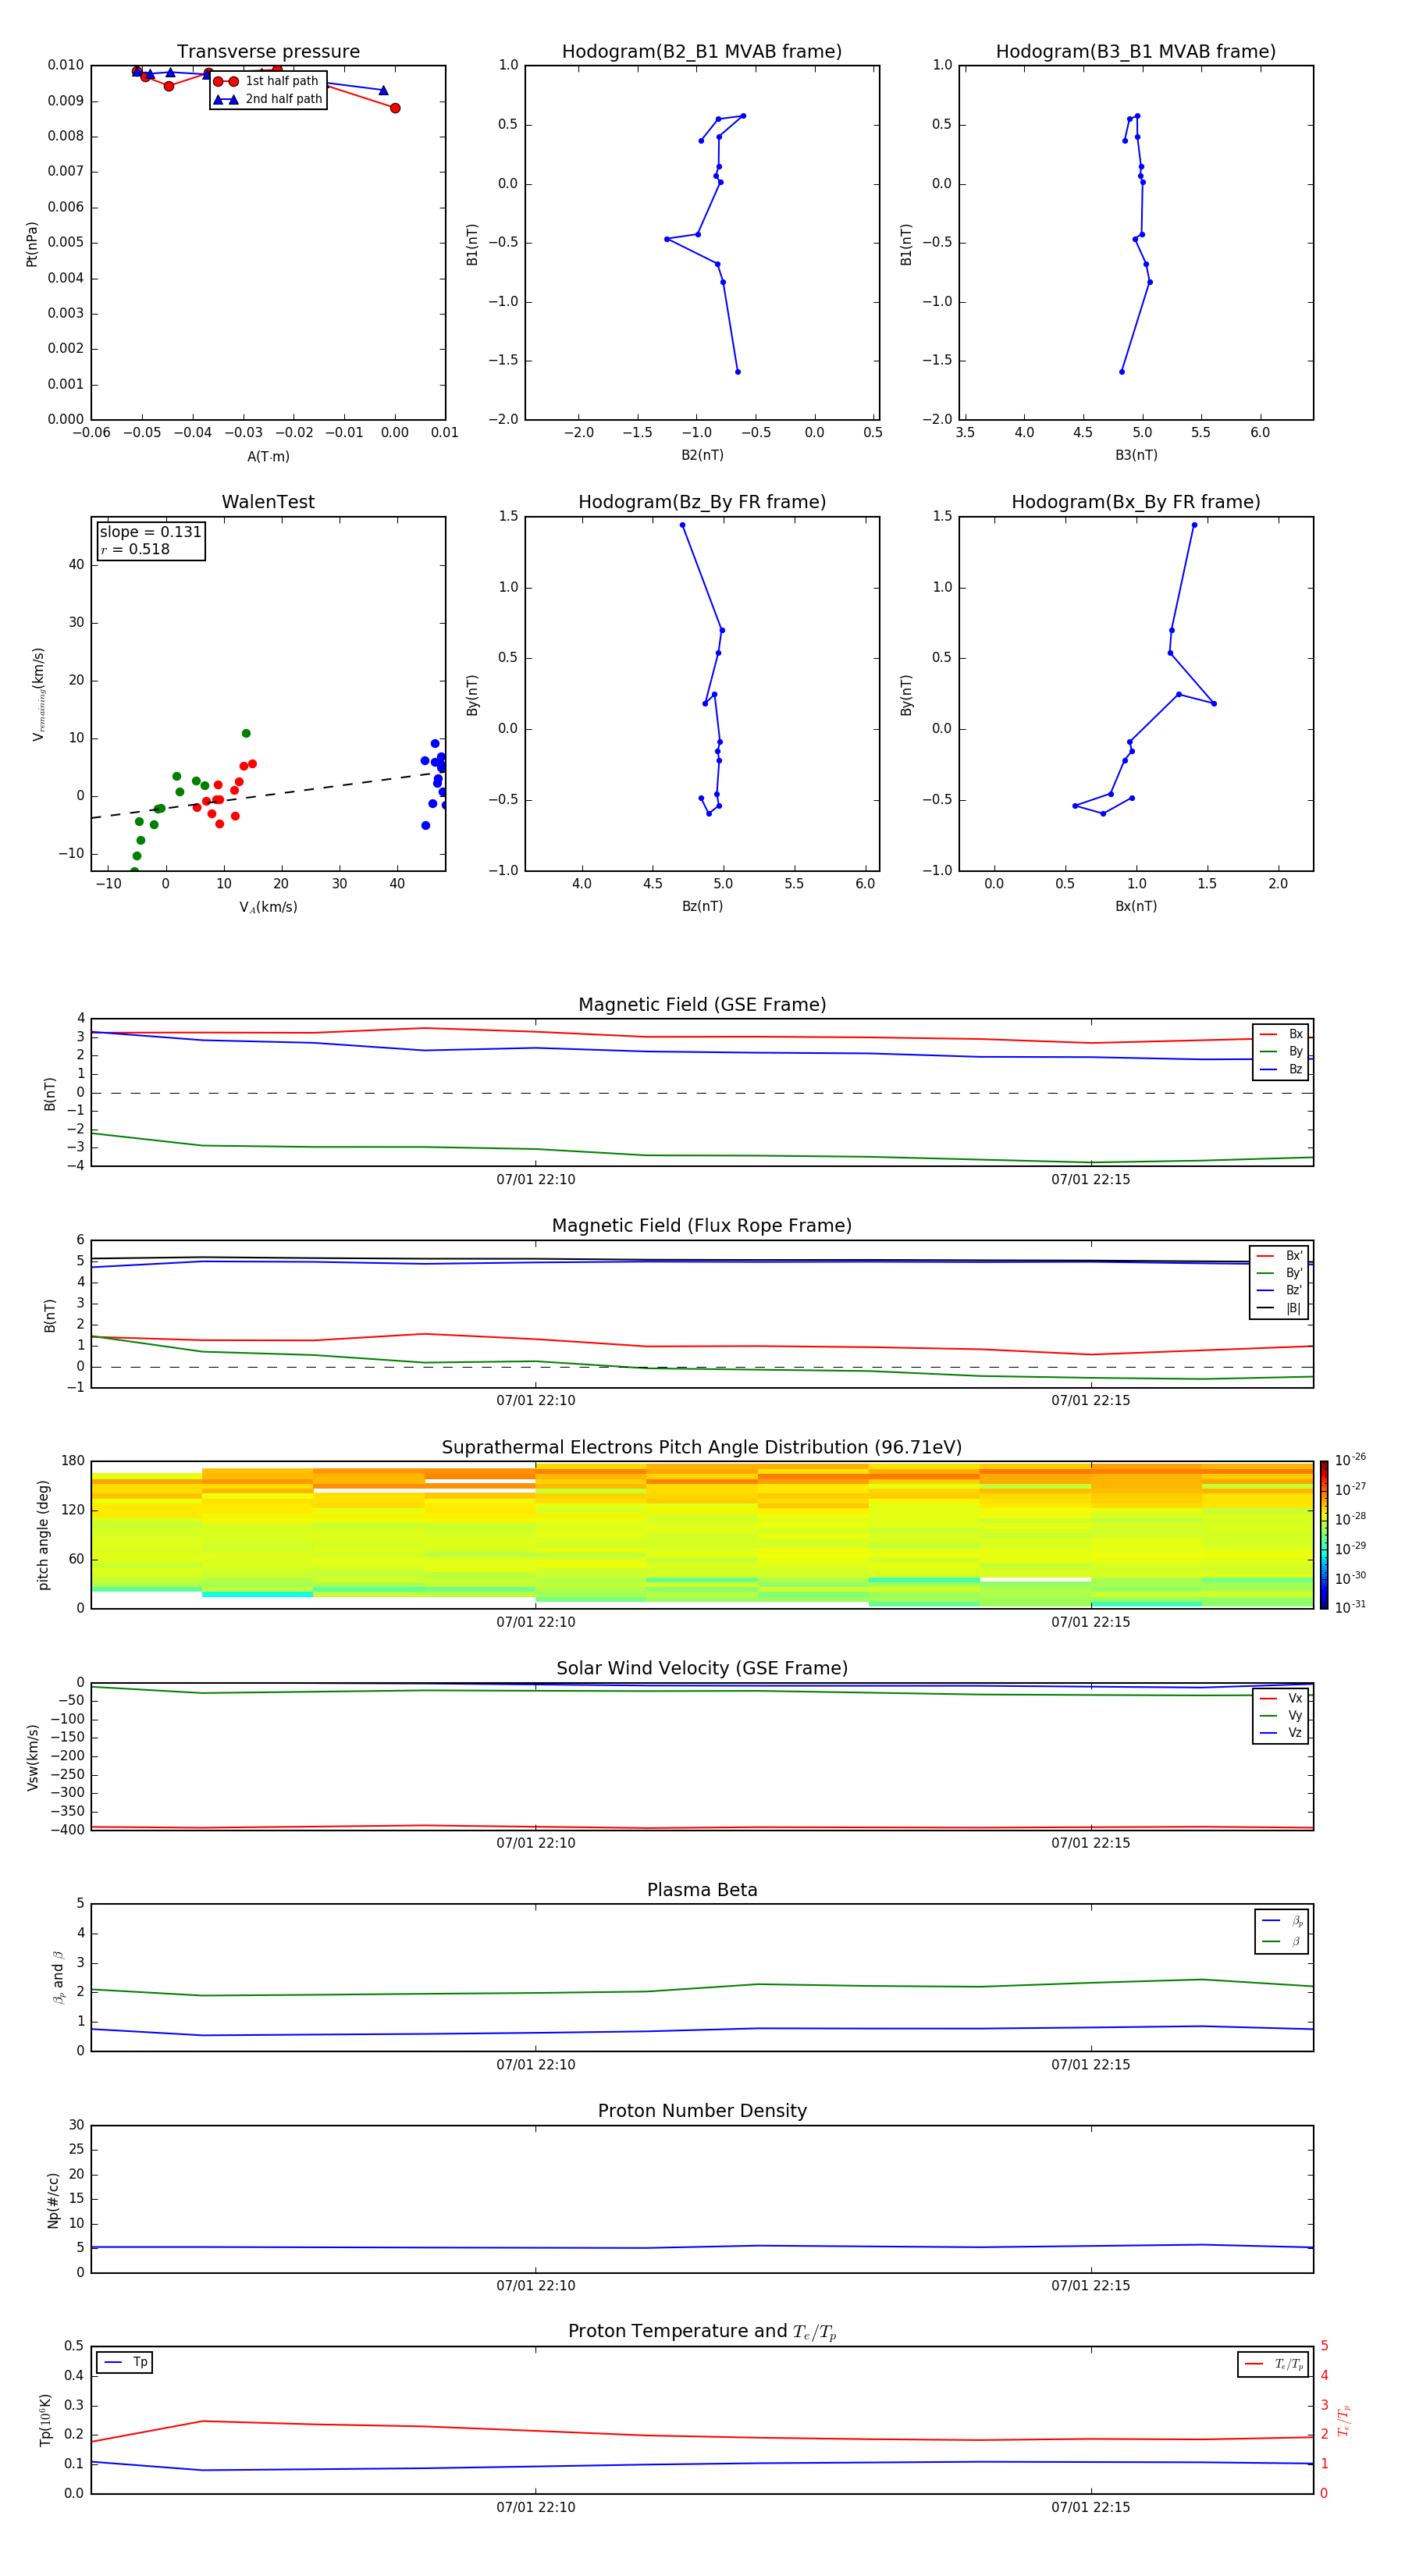Click the topmost point in Bz_By hodogram

point(683,525)
